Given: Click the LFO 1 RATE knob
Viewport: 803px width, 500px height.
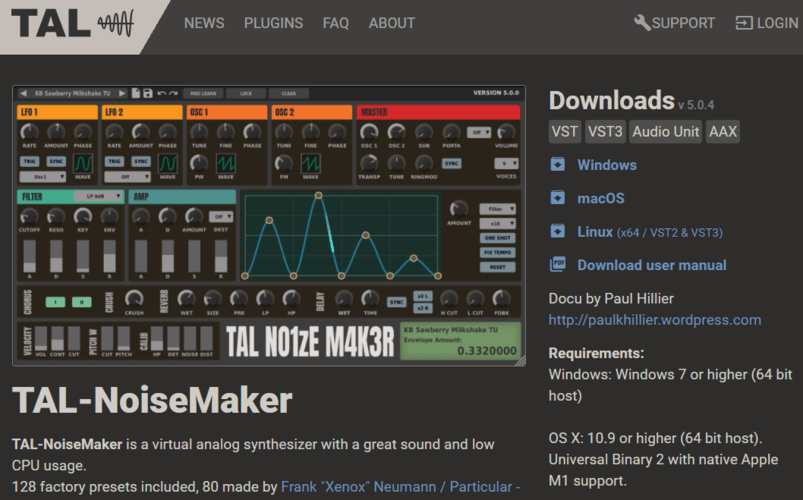Looking at the screenshot, I should tap(29, 132).
